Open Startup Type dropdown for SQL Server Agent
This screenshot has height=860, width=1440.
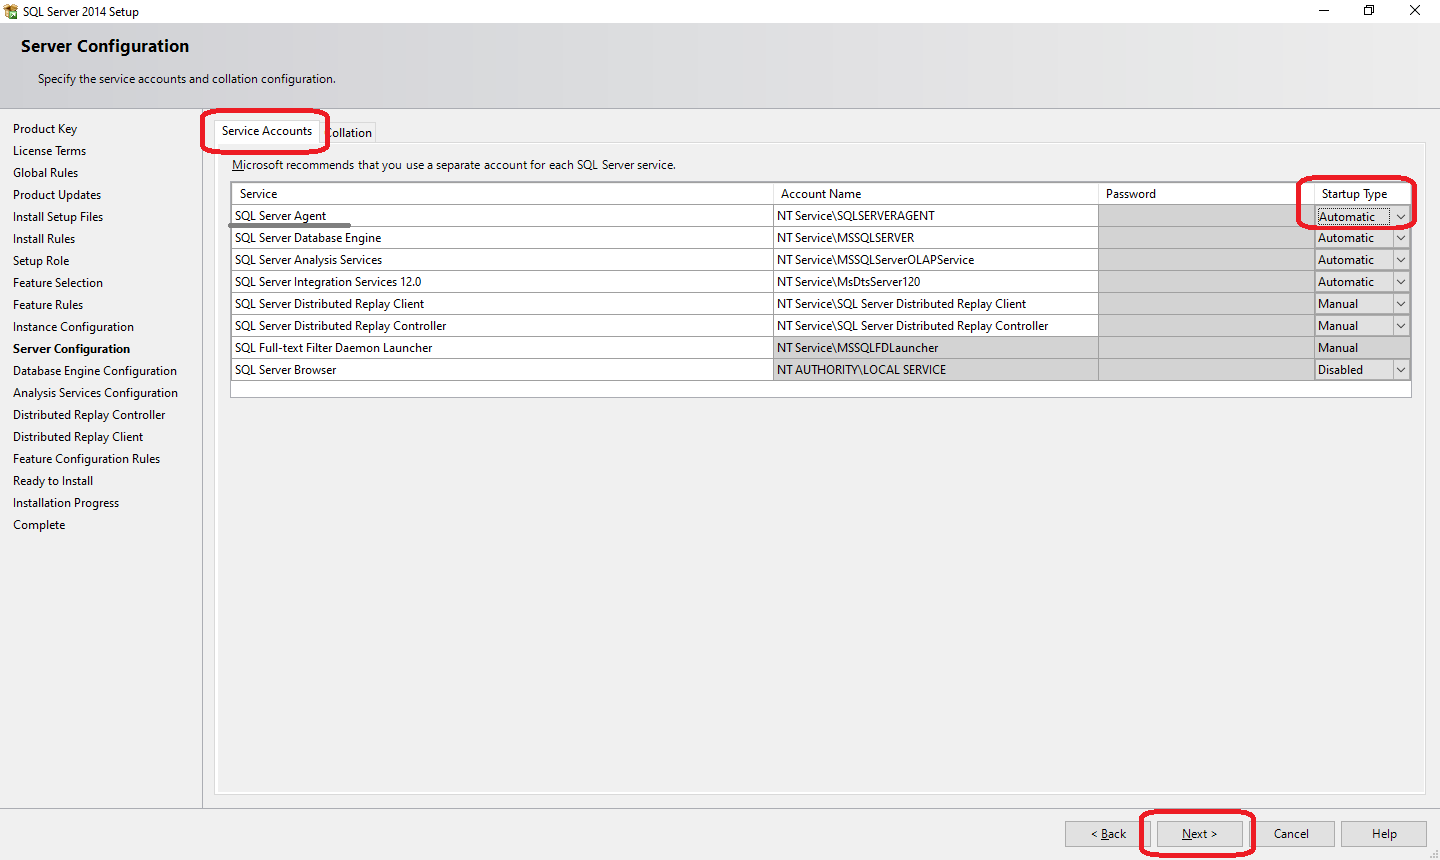click(1401, 216)
